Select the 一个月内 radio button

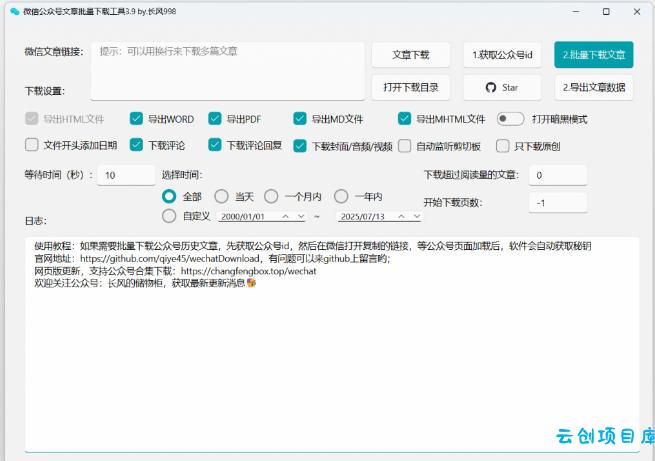tap(271, 196)
